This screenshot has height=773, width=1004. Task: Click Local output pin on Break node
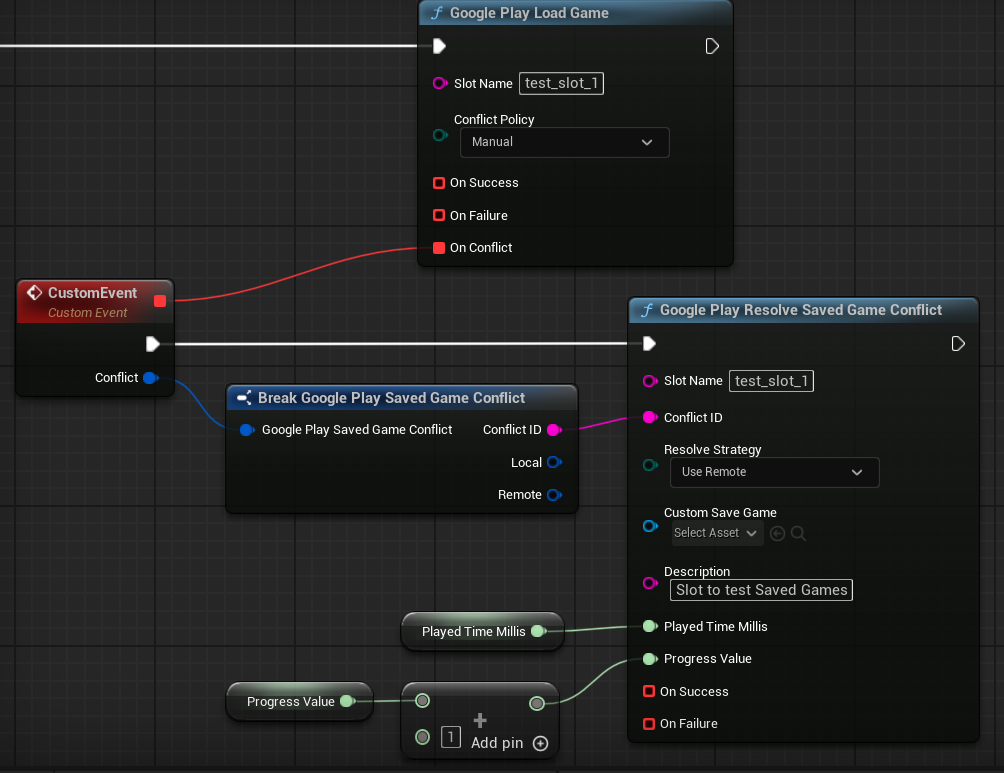pyautogui.click(x=554, y=463)
